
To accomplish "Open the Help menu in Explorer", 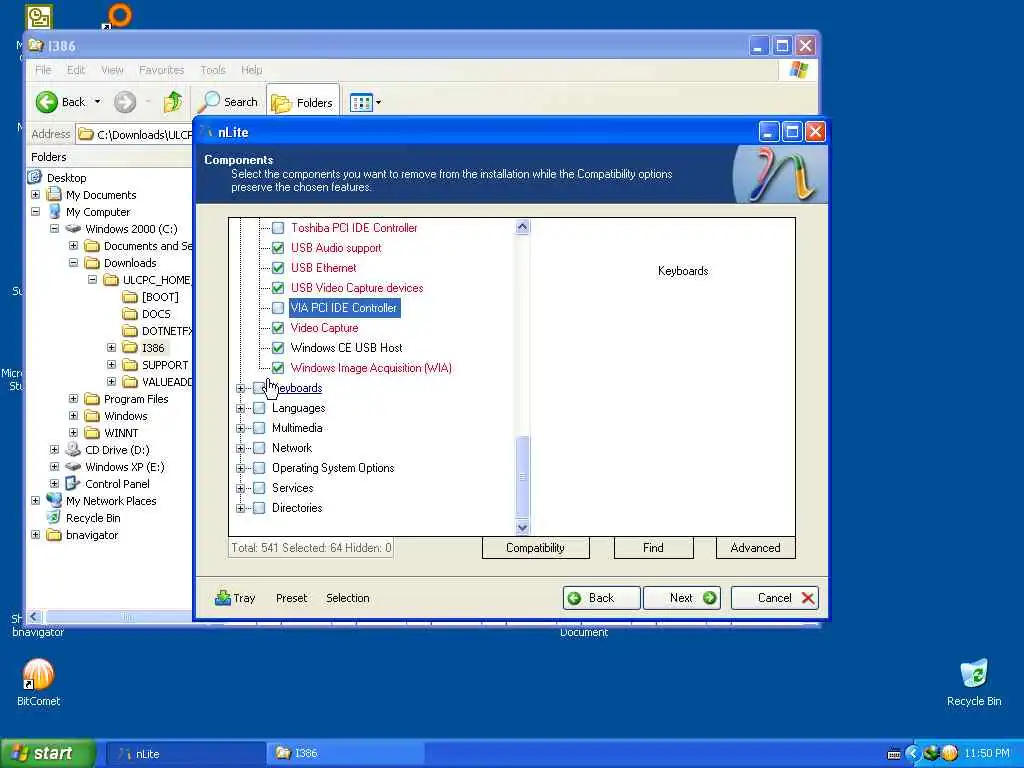I will click(251, 70).
